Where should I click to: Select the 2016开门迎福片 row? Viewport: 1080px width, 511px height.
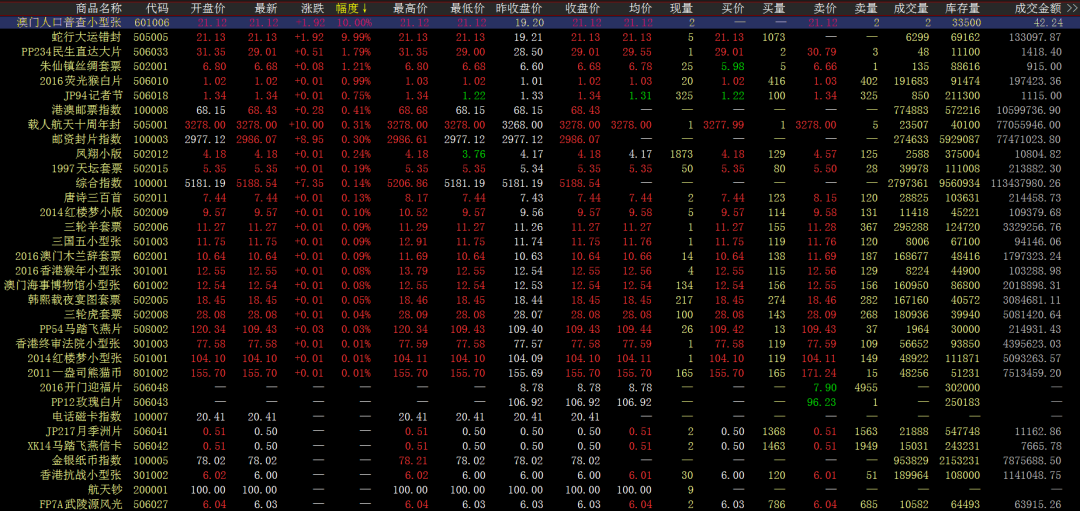click(x=540, y=388)
